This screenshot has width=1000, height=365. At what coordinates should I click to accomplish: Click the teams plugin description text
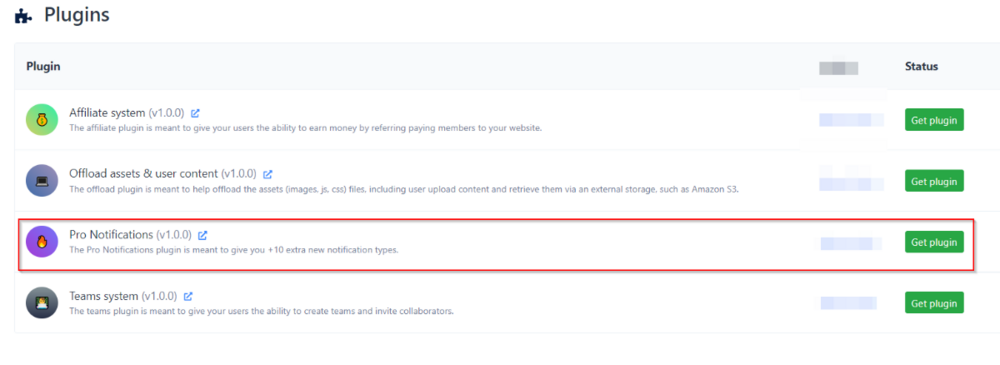[261, 311]
